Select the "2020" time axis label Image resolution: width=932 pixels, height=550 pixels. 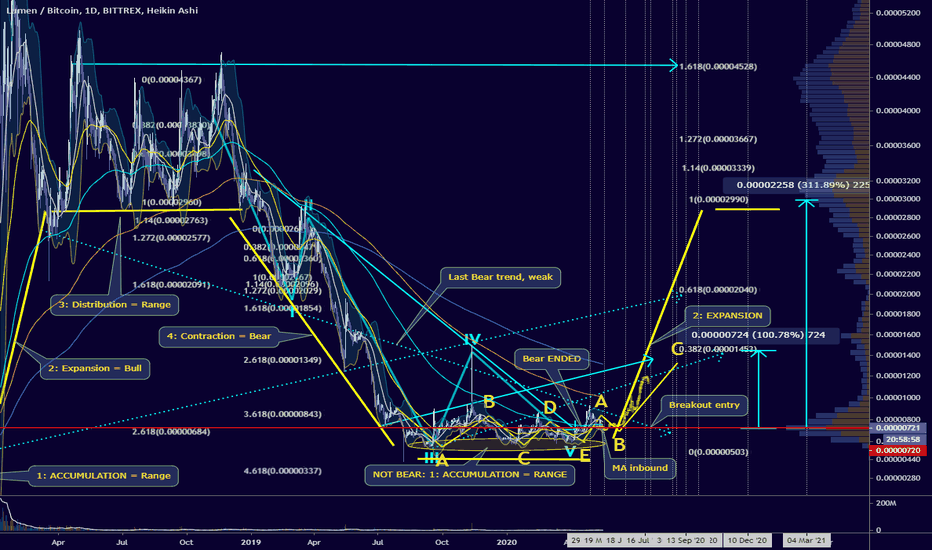[506, 542]
